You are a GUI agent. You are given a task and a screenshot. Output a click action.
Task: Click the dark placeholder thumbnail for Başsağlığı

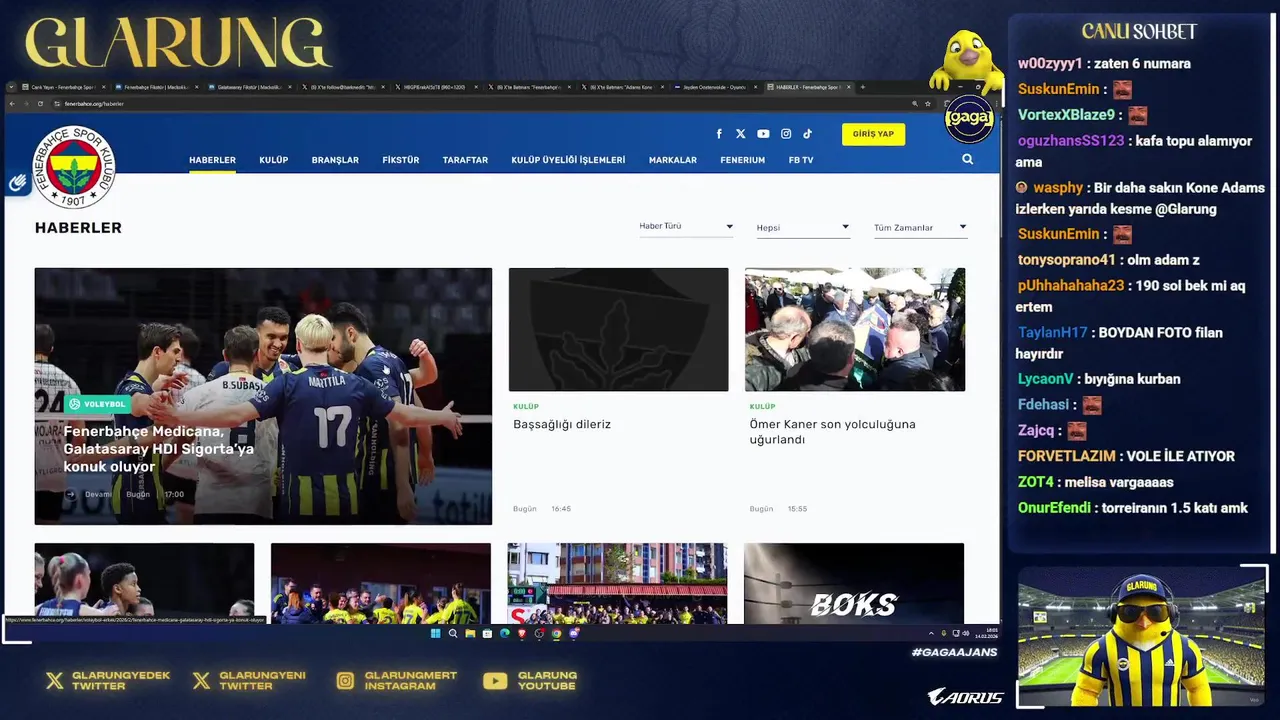[x=618, y=329]
